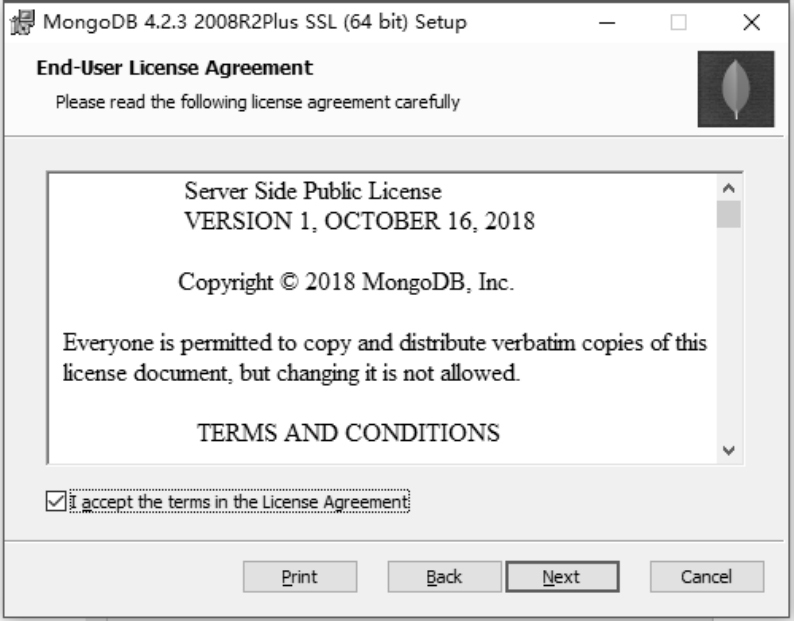Click the license text scrollbar thumb
This screenshot has height=621, width=794.
[x=729, y=215]
